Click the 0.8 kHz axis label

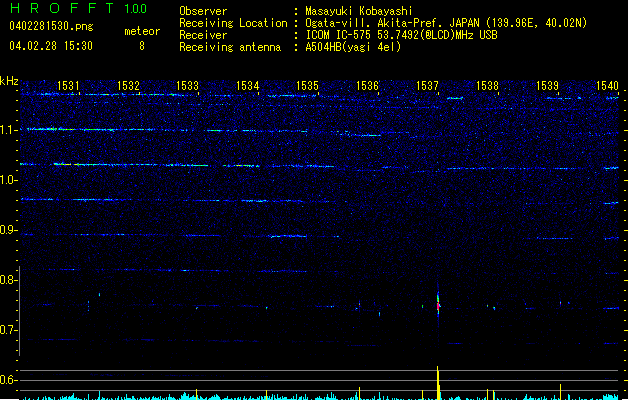click(x=8, y=280)
